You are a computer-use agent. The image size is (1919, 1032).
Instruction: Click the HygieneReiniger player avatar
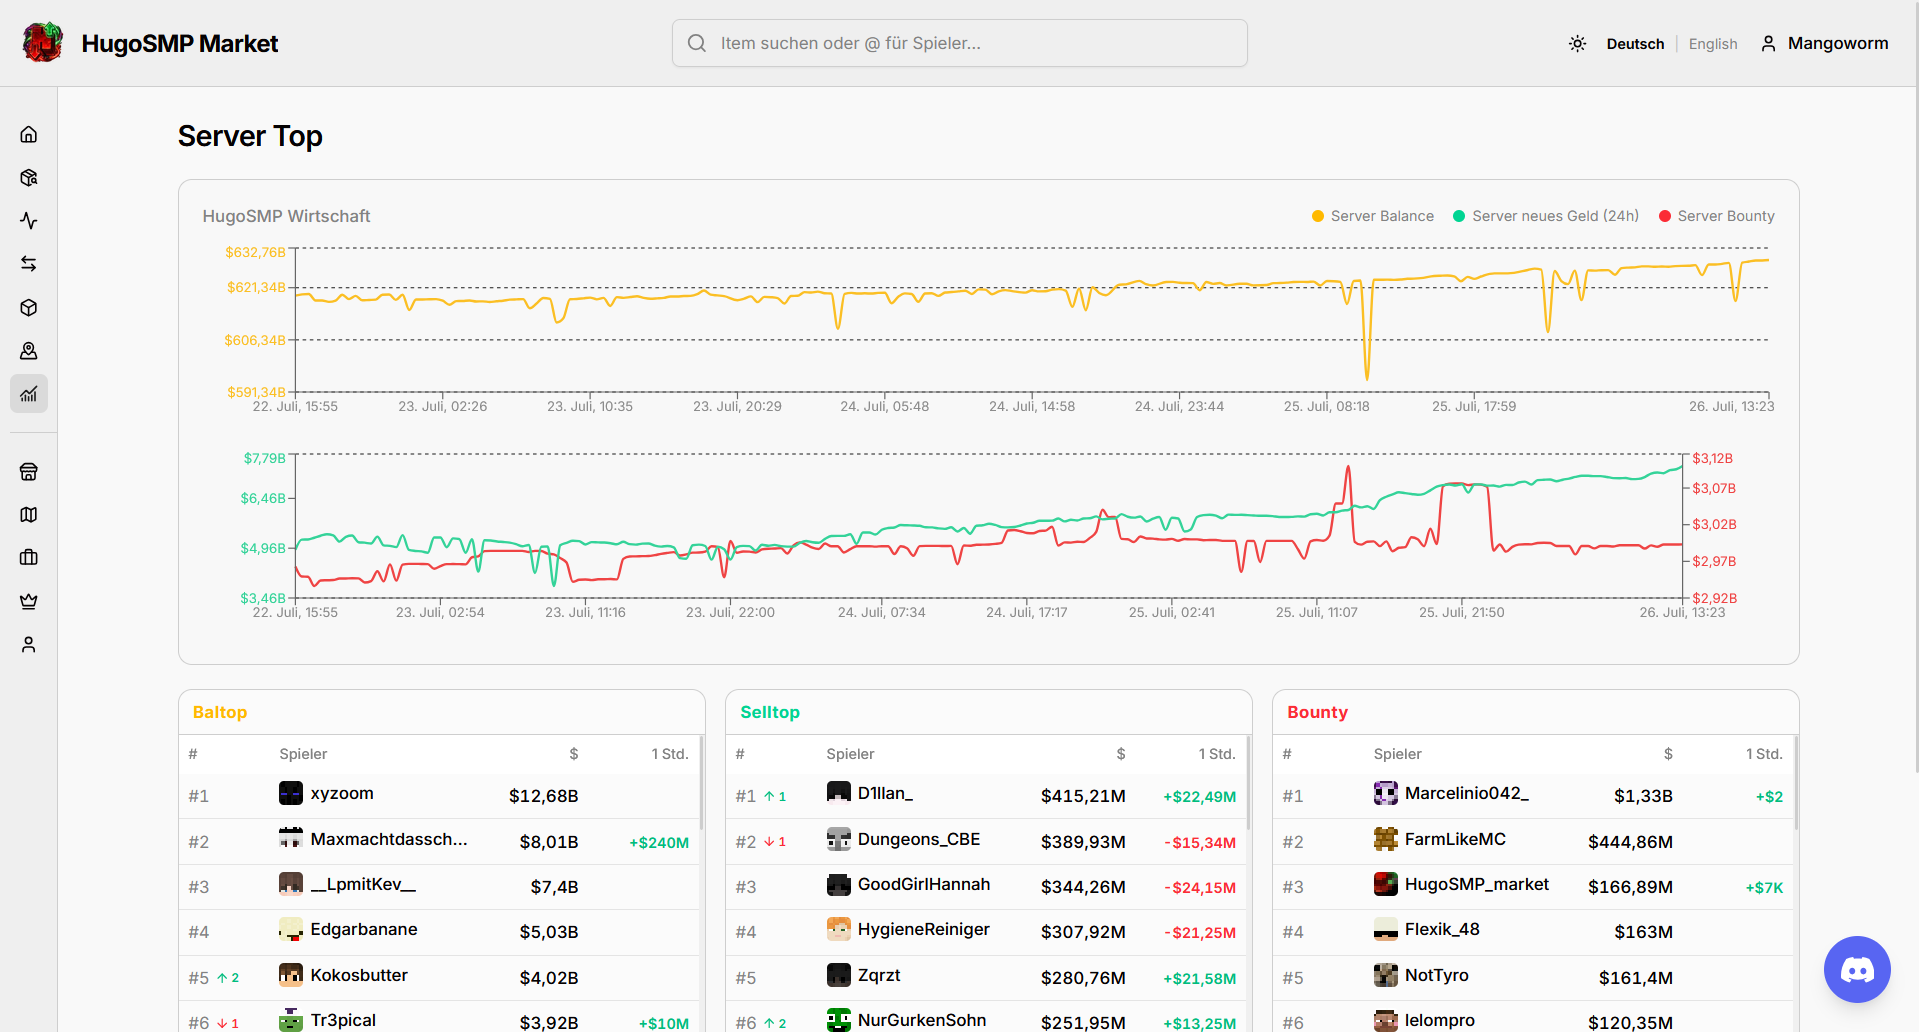point(839,929)
